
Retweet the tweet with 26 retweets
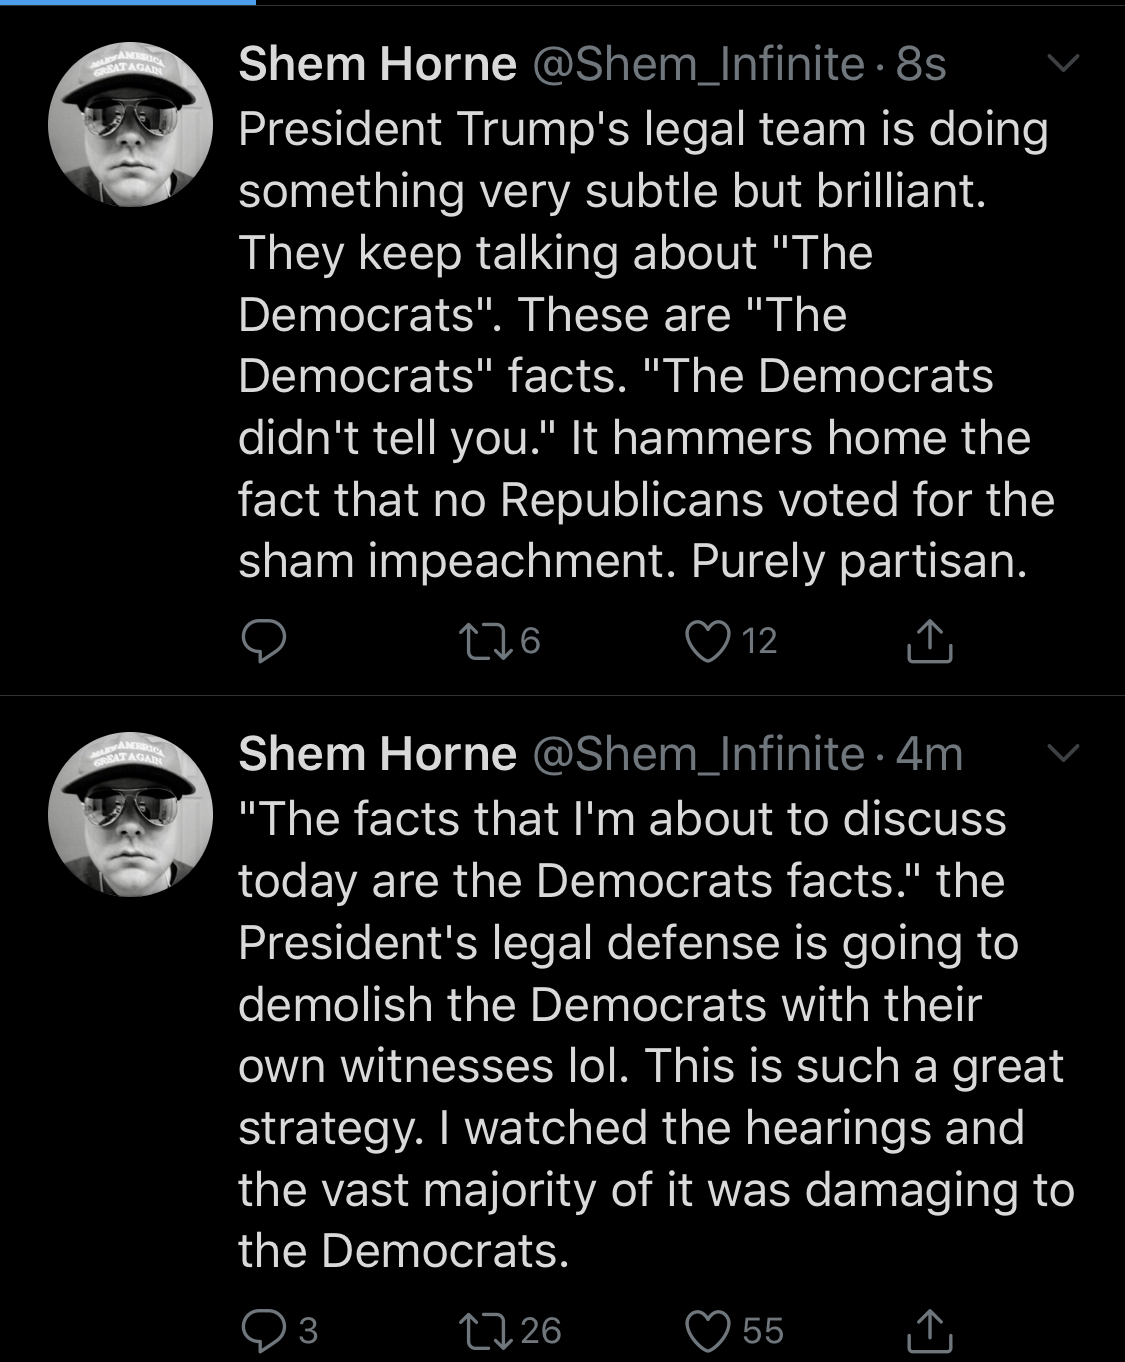[484, 1330]
